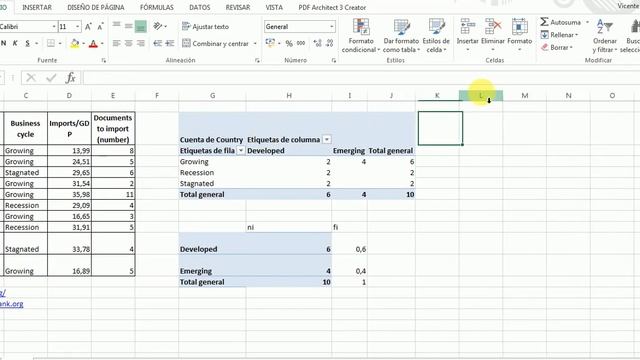Open FÓRMULAS ribbon tab
The image size is (640, 360).
(157, 7)
